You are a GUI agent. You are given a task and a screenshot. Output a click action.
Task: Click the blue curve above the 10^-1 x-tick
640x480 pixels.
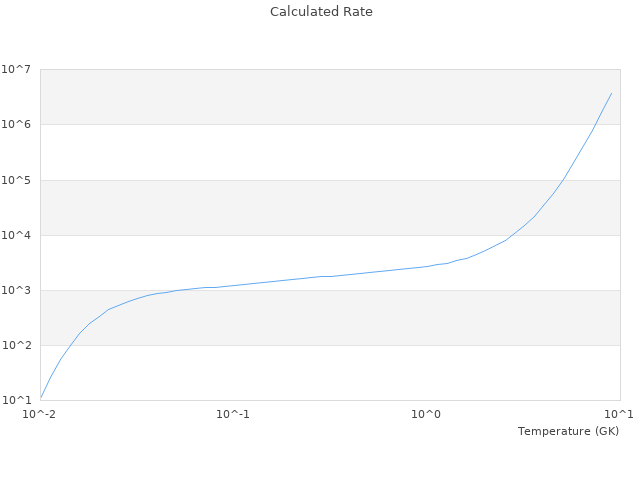233,286
